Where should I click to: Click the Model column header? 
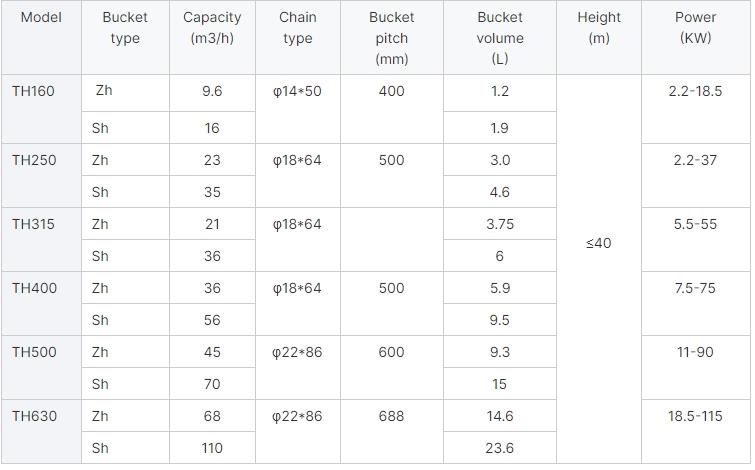click(40, 18)
